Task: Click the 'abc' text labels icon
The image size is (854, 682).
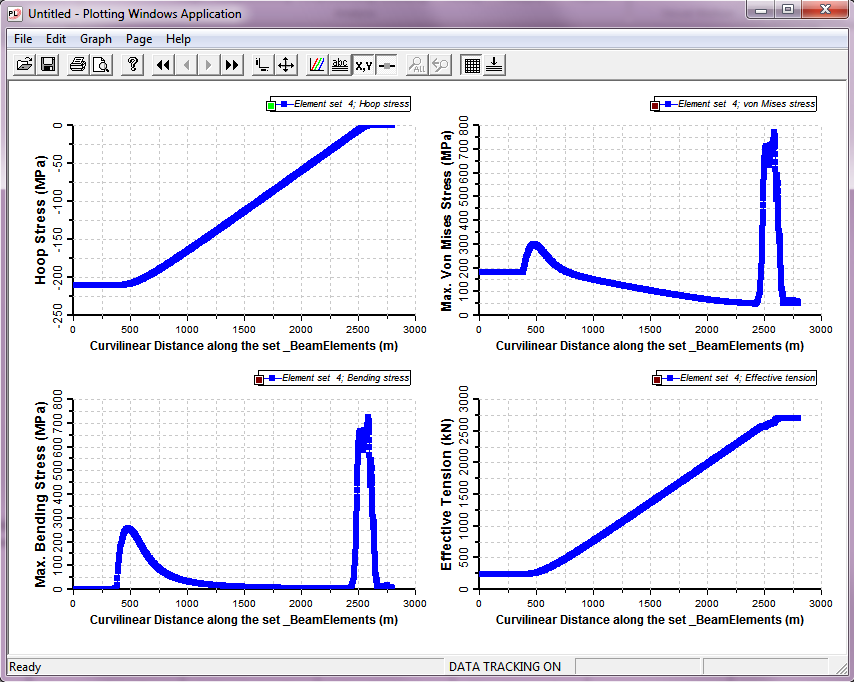Action: 340,65
